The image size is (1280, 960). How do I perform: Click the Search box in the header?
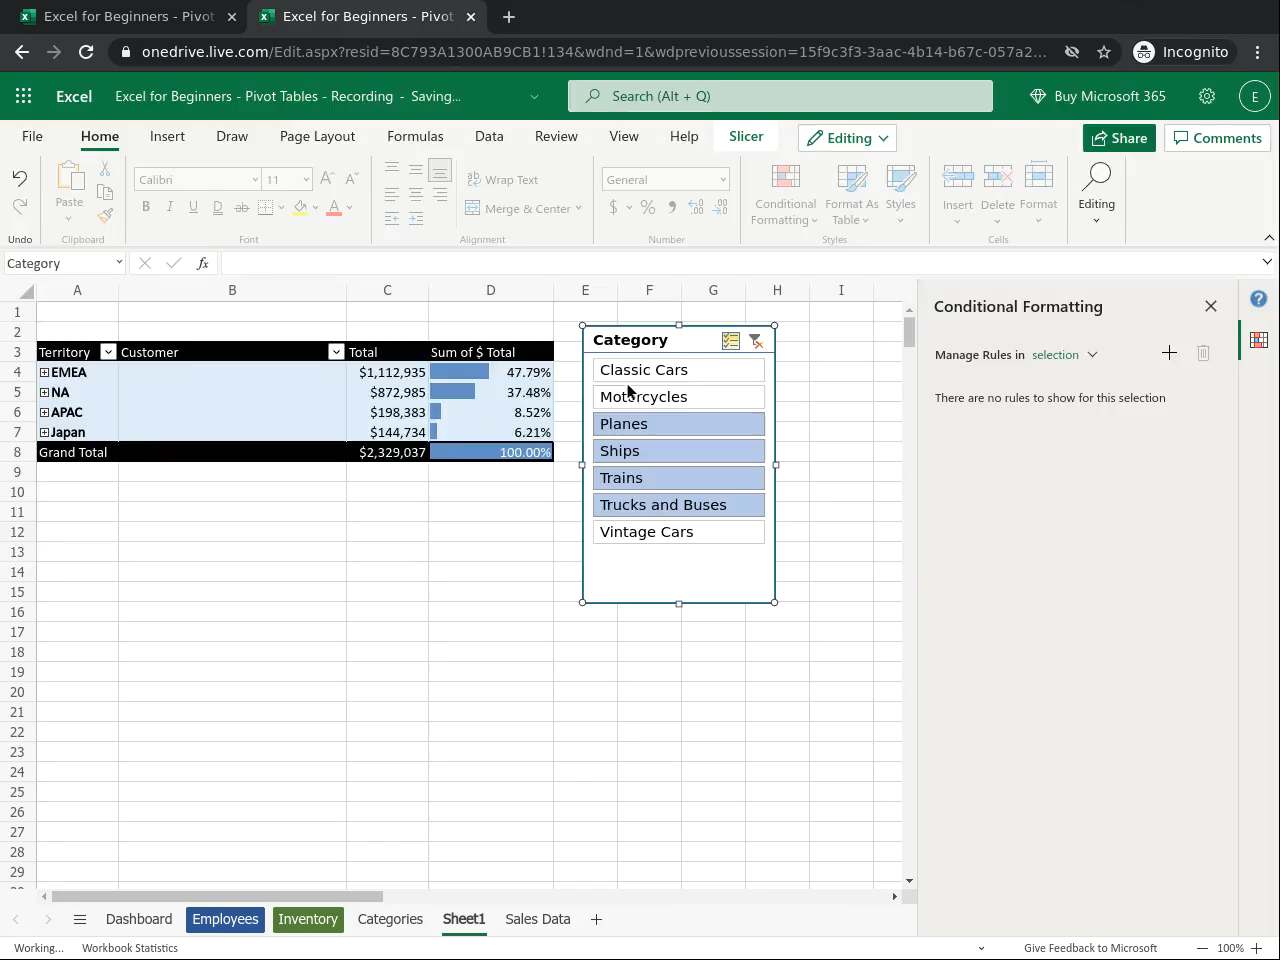pyautogui.click(x=780, y=96)
